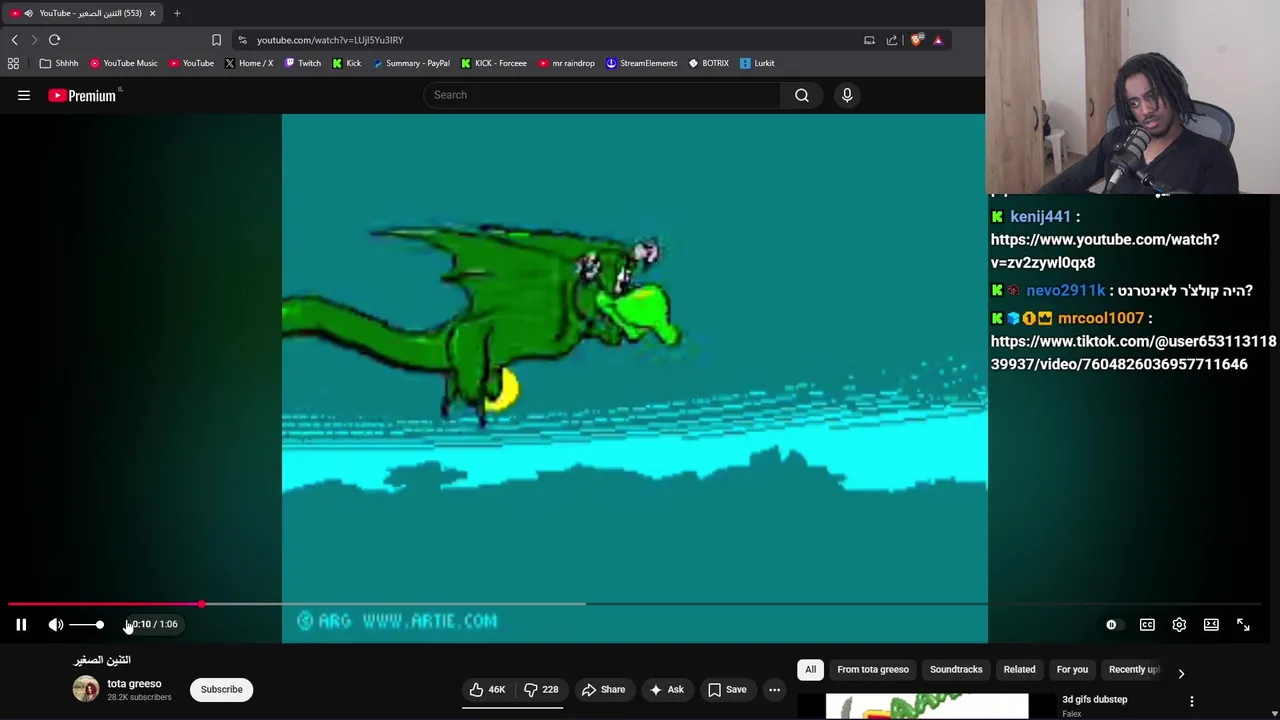Click the address bar URL youtube.com/watch
1280x720 pixels.
[x=330, y=40]
